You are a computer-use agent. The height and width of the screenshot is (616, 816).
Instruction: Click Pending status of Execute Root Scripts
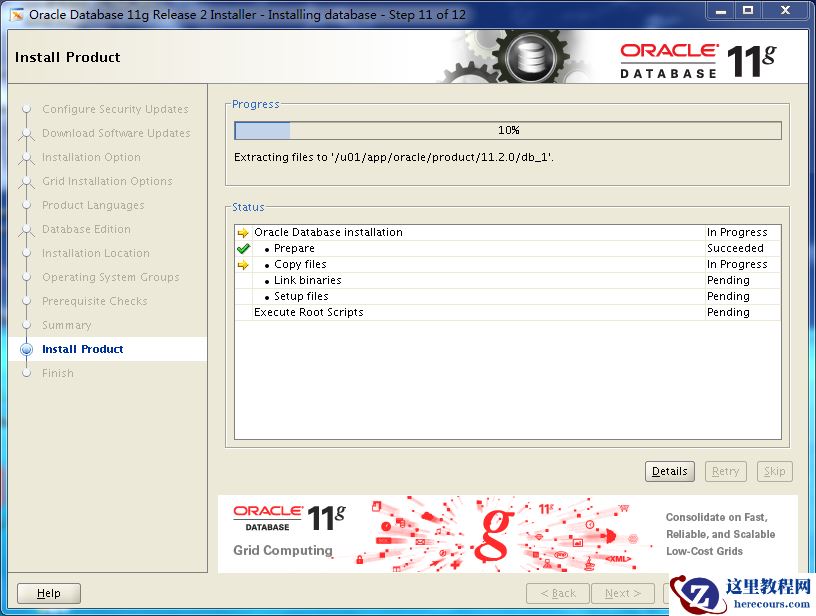pyautogui.click(x=728, y=312)
